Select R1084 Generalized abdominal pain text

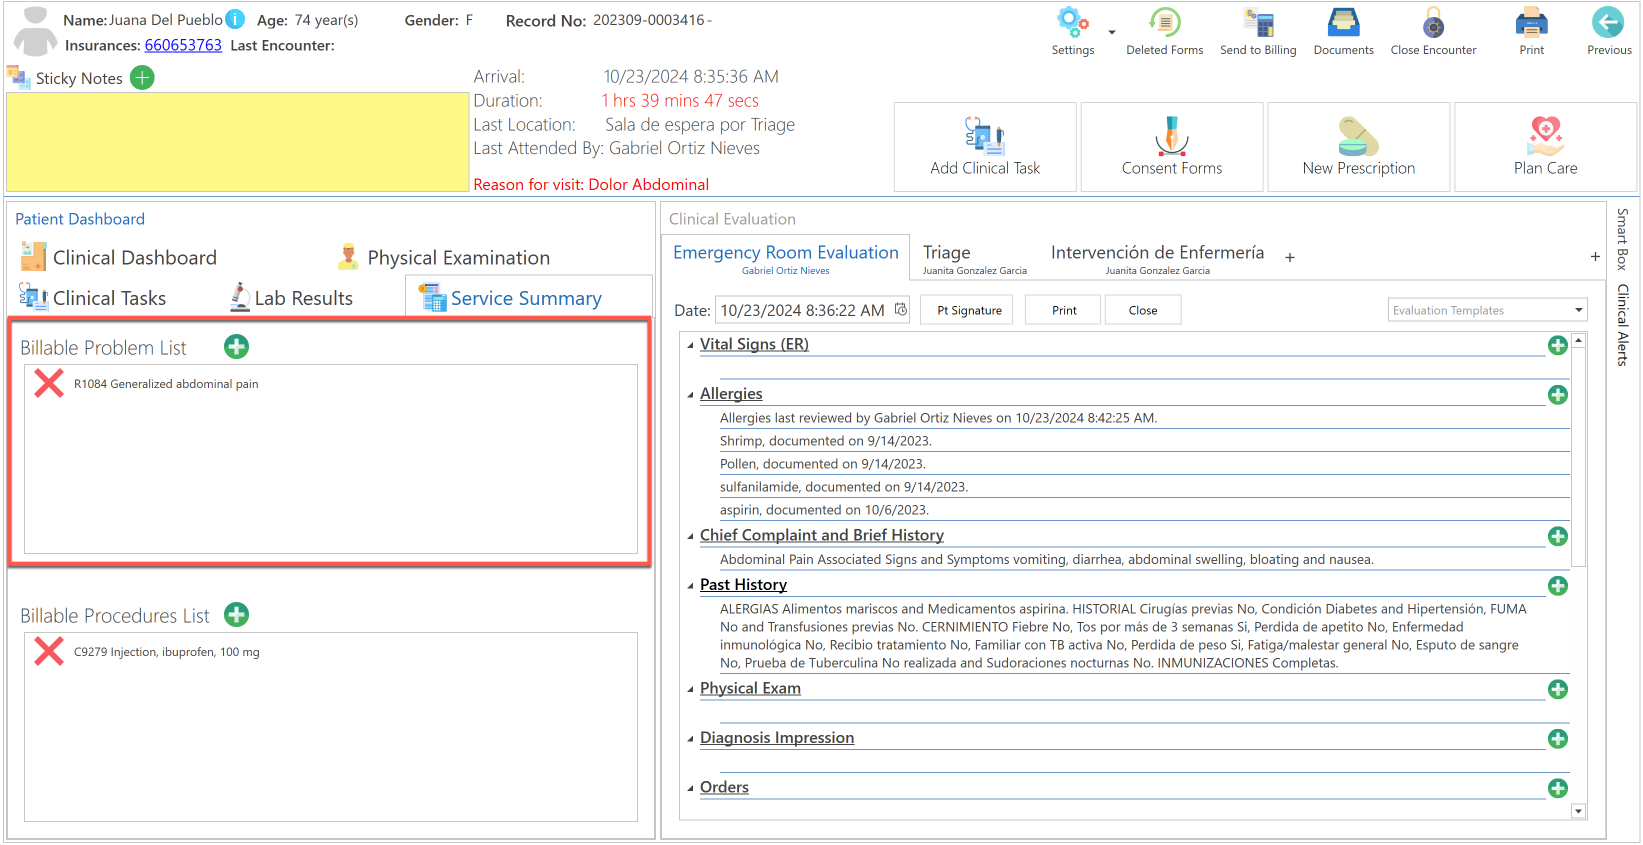pos(166,384)
